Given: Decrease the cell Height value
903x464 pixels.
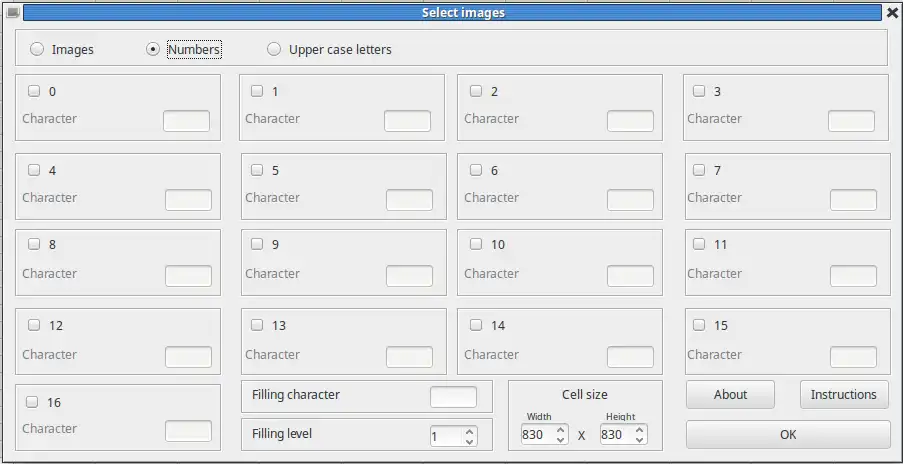Looking at the screenshot, I should point(640,440).
